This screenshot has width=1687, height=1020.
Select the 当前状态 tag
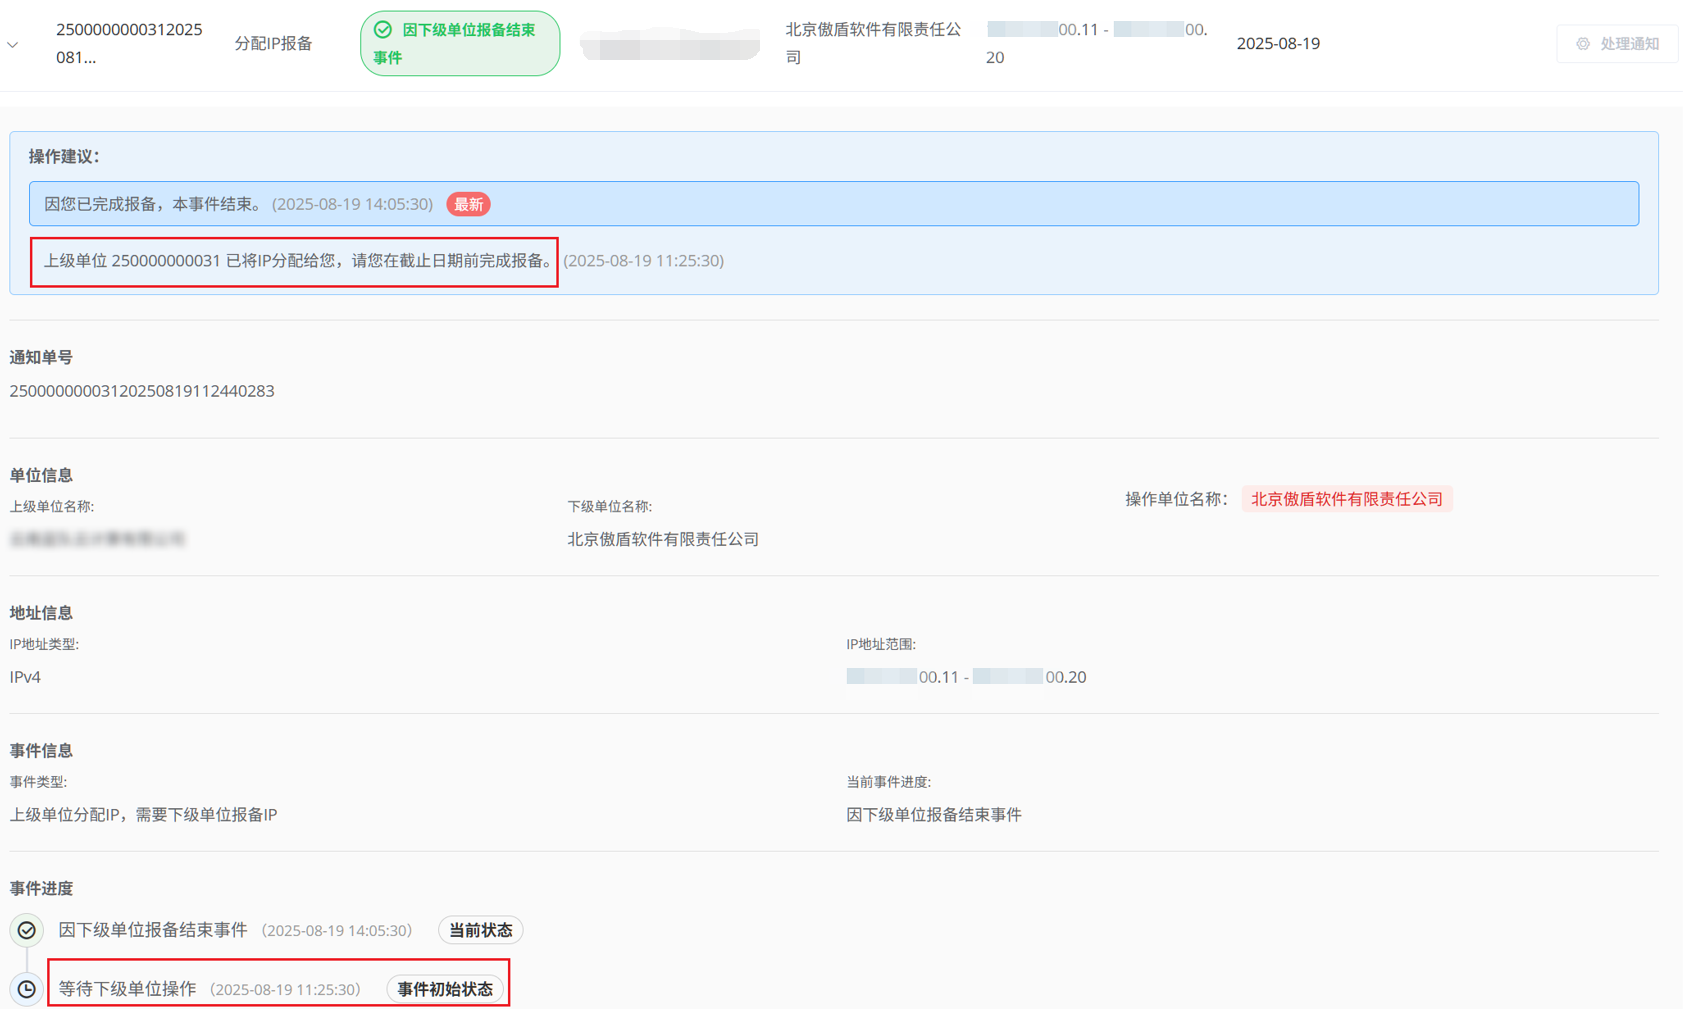480,931
